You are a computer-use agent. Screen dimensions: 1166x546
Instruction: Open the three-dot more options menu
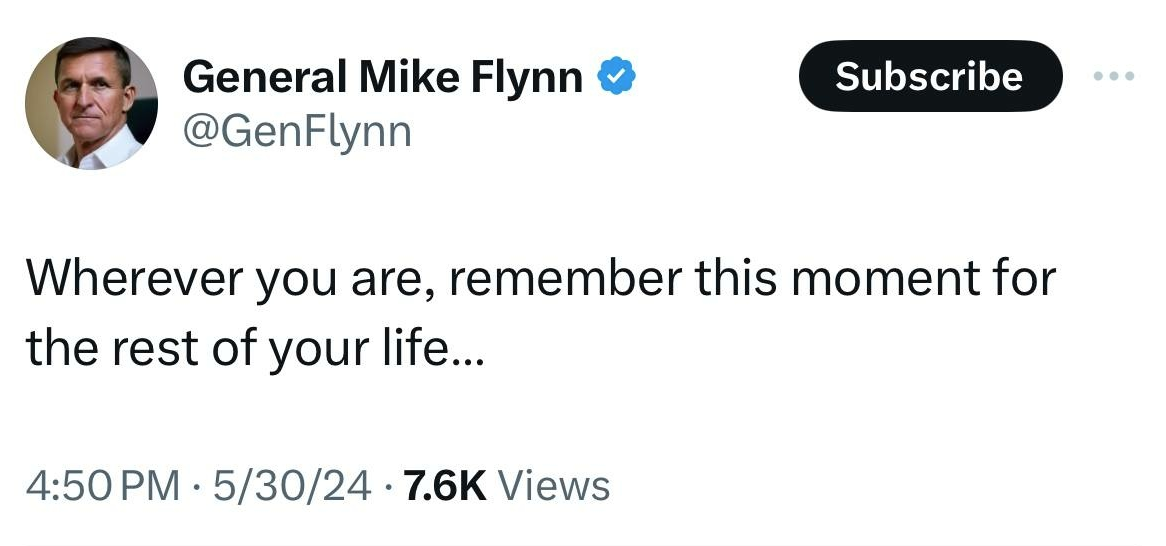1115,77
